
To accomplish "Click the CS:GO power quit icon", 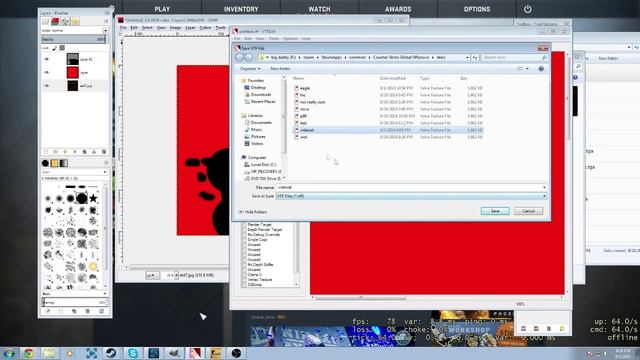I will point(527,9).
